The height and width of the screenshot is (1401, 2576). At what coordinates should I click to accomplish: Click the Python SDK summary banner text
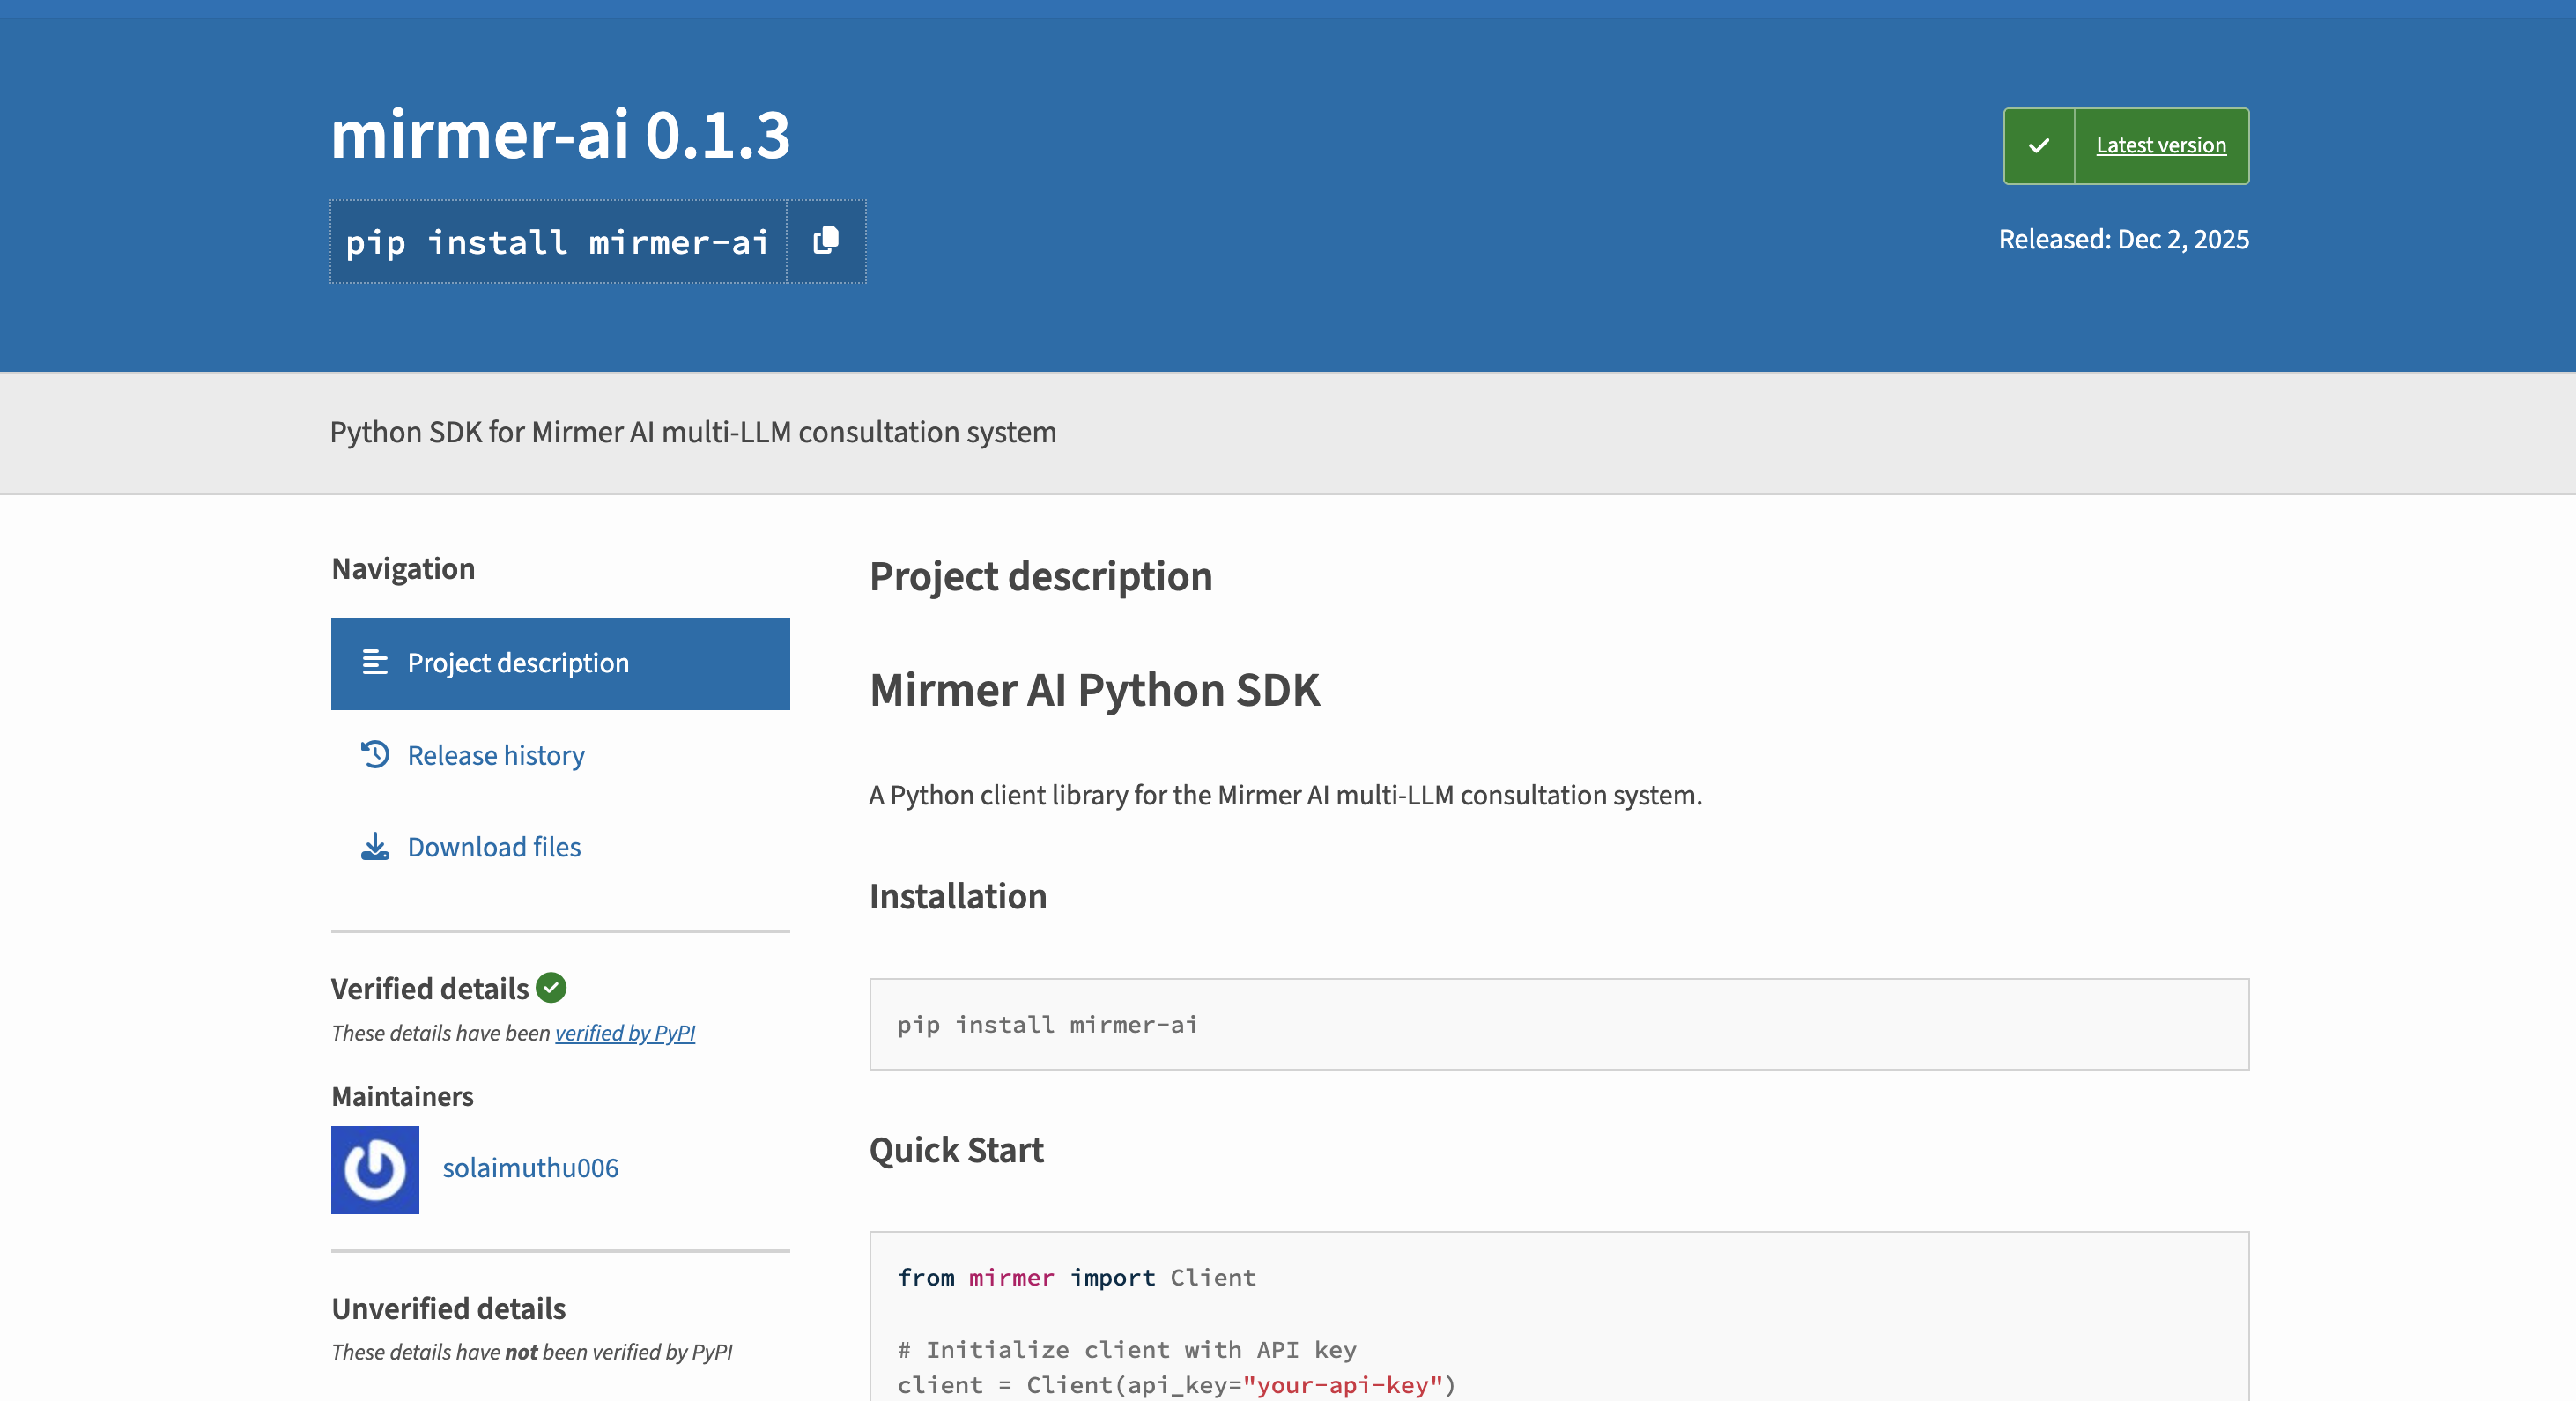pos(693,432)
